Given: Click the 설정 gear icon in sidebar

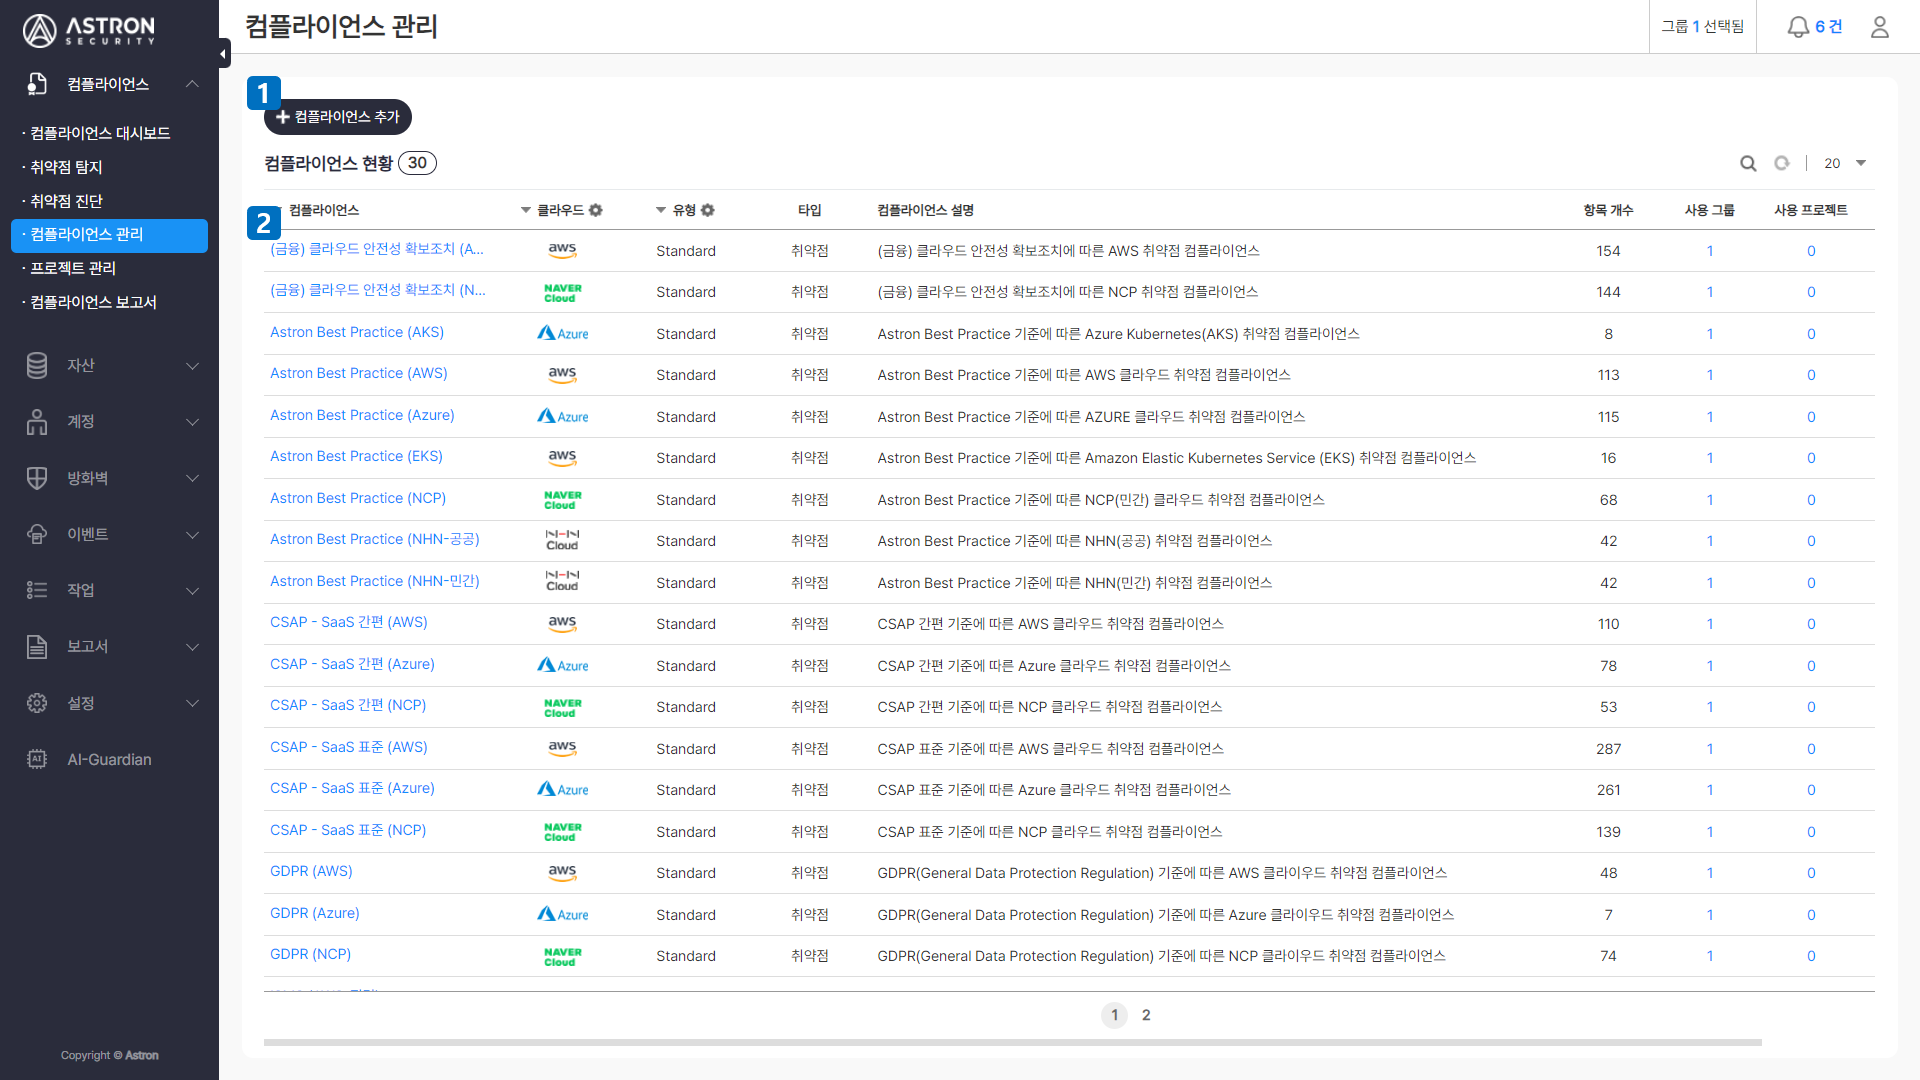Looking at the screenshot, I should [37, 703].
